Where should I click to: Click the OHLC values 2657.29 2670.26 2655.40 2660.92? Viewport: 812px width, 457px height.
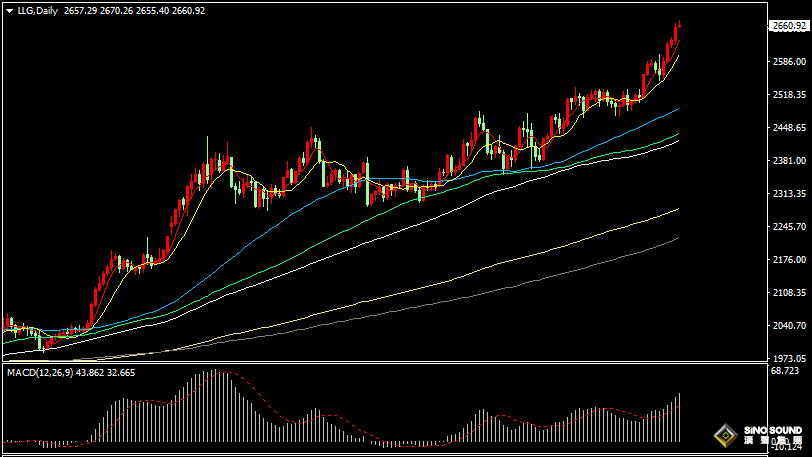(x=134, y=11)
